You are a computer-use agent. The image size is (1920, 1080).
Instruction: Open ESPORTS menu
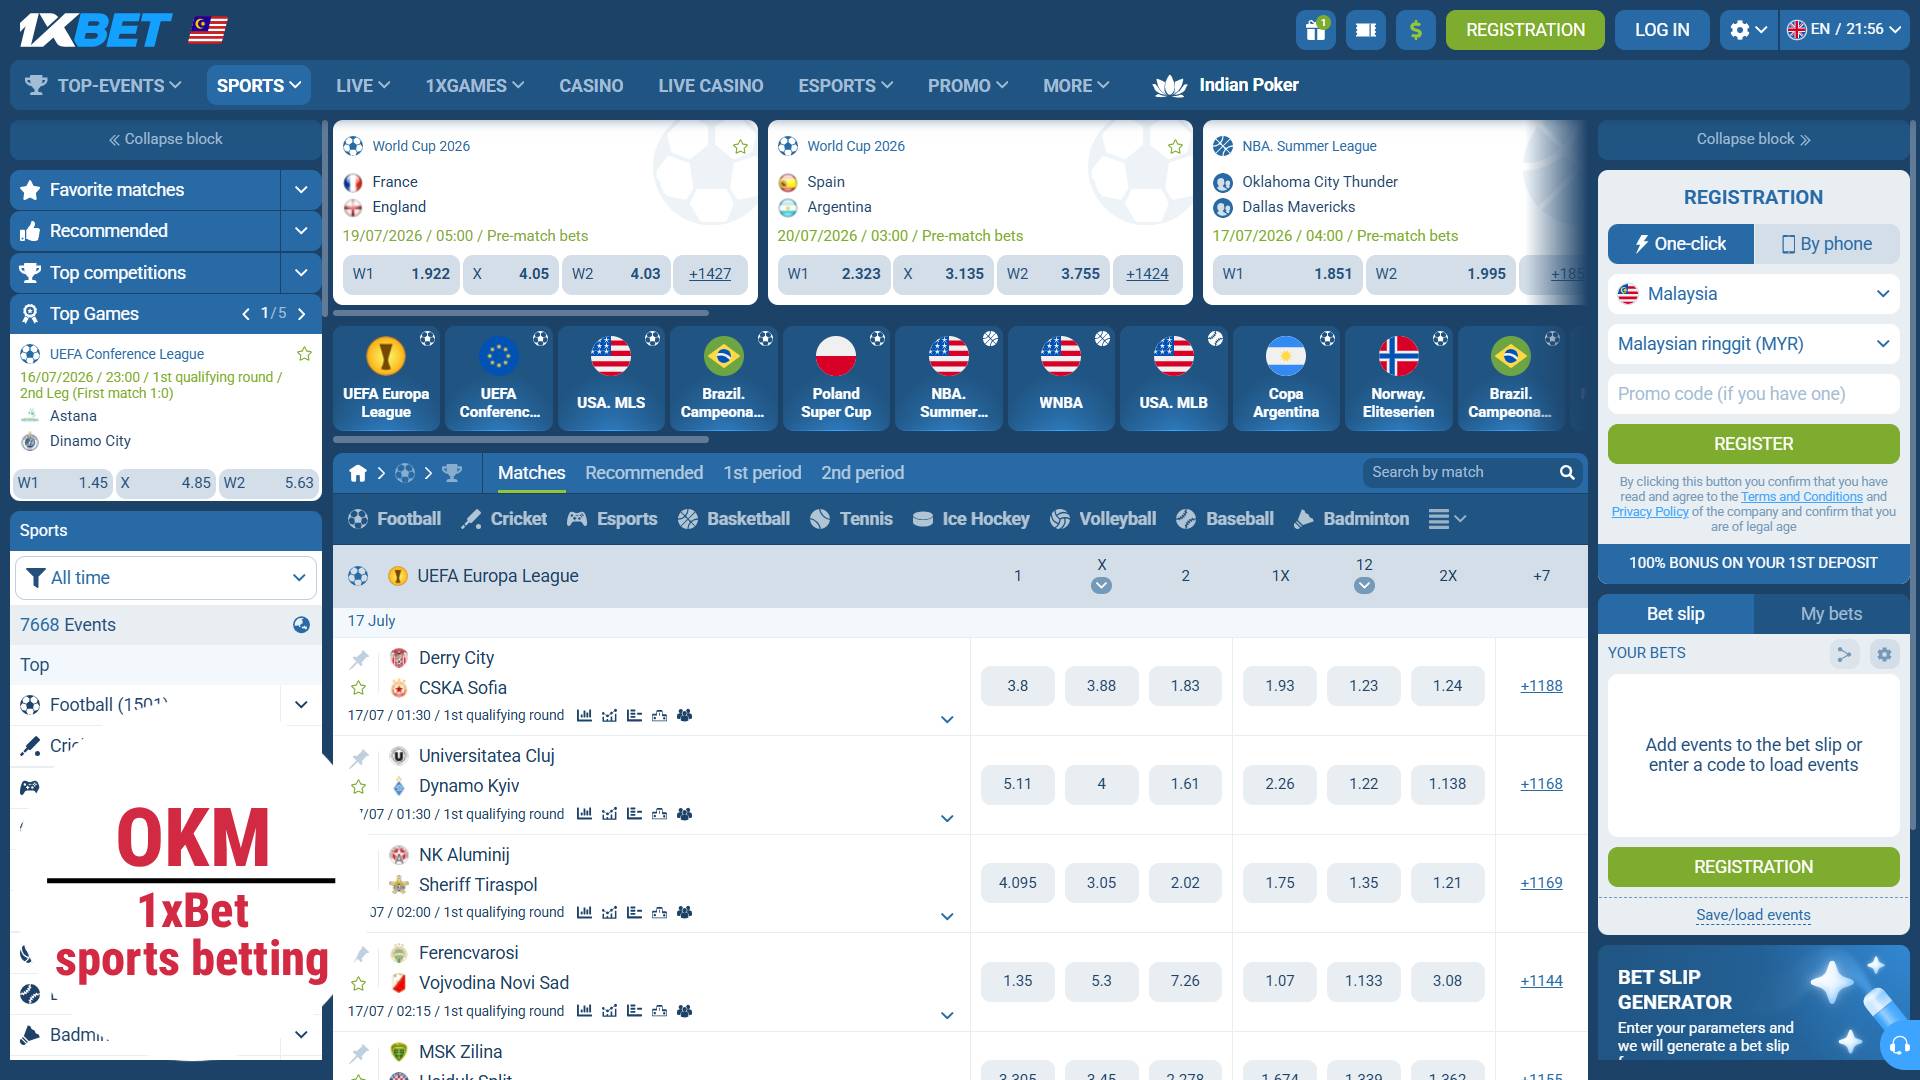pos(845,86)
